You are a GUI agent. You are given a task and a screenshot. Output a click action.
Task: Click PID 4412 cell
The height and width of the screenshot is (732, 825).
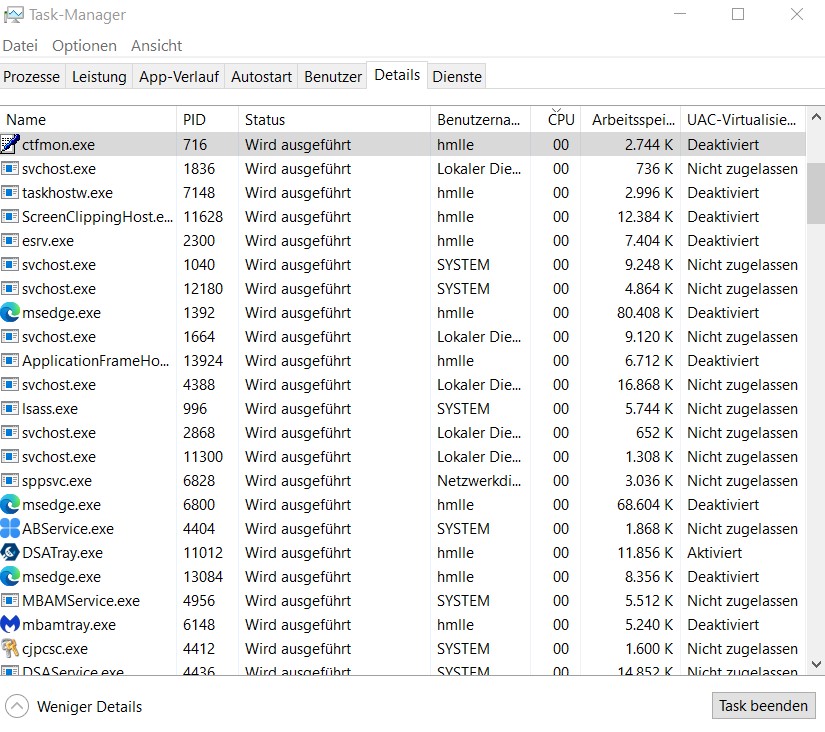pos(198,648)
